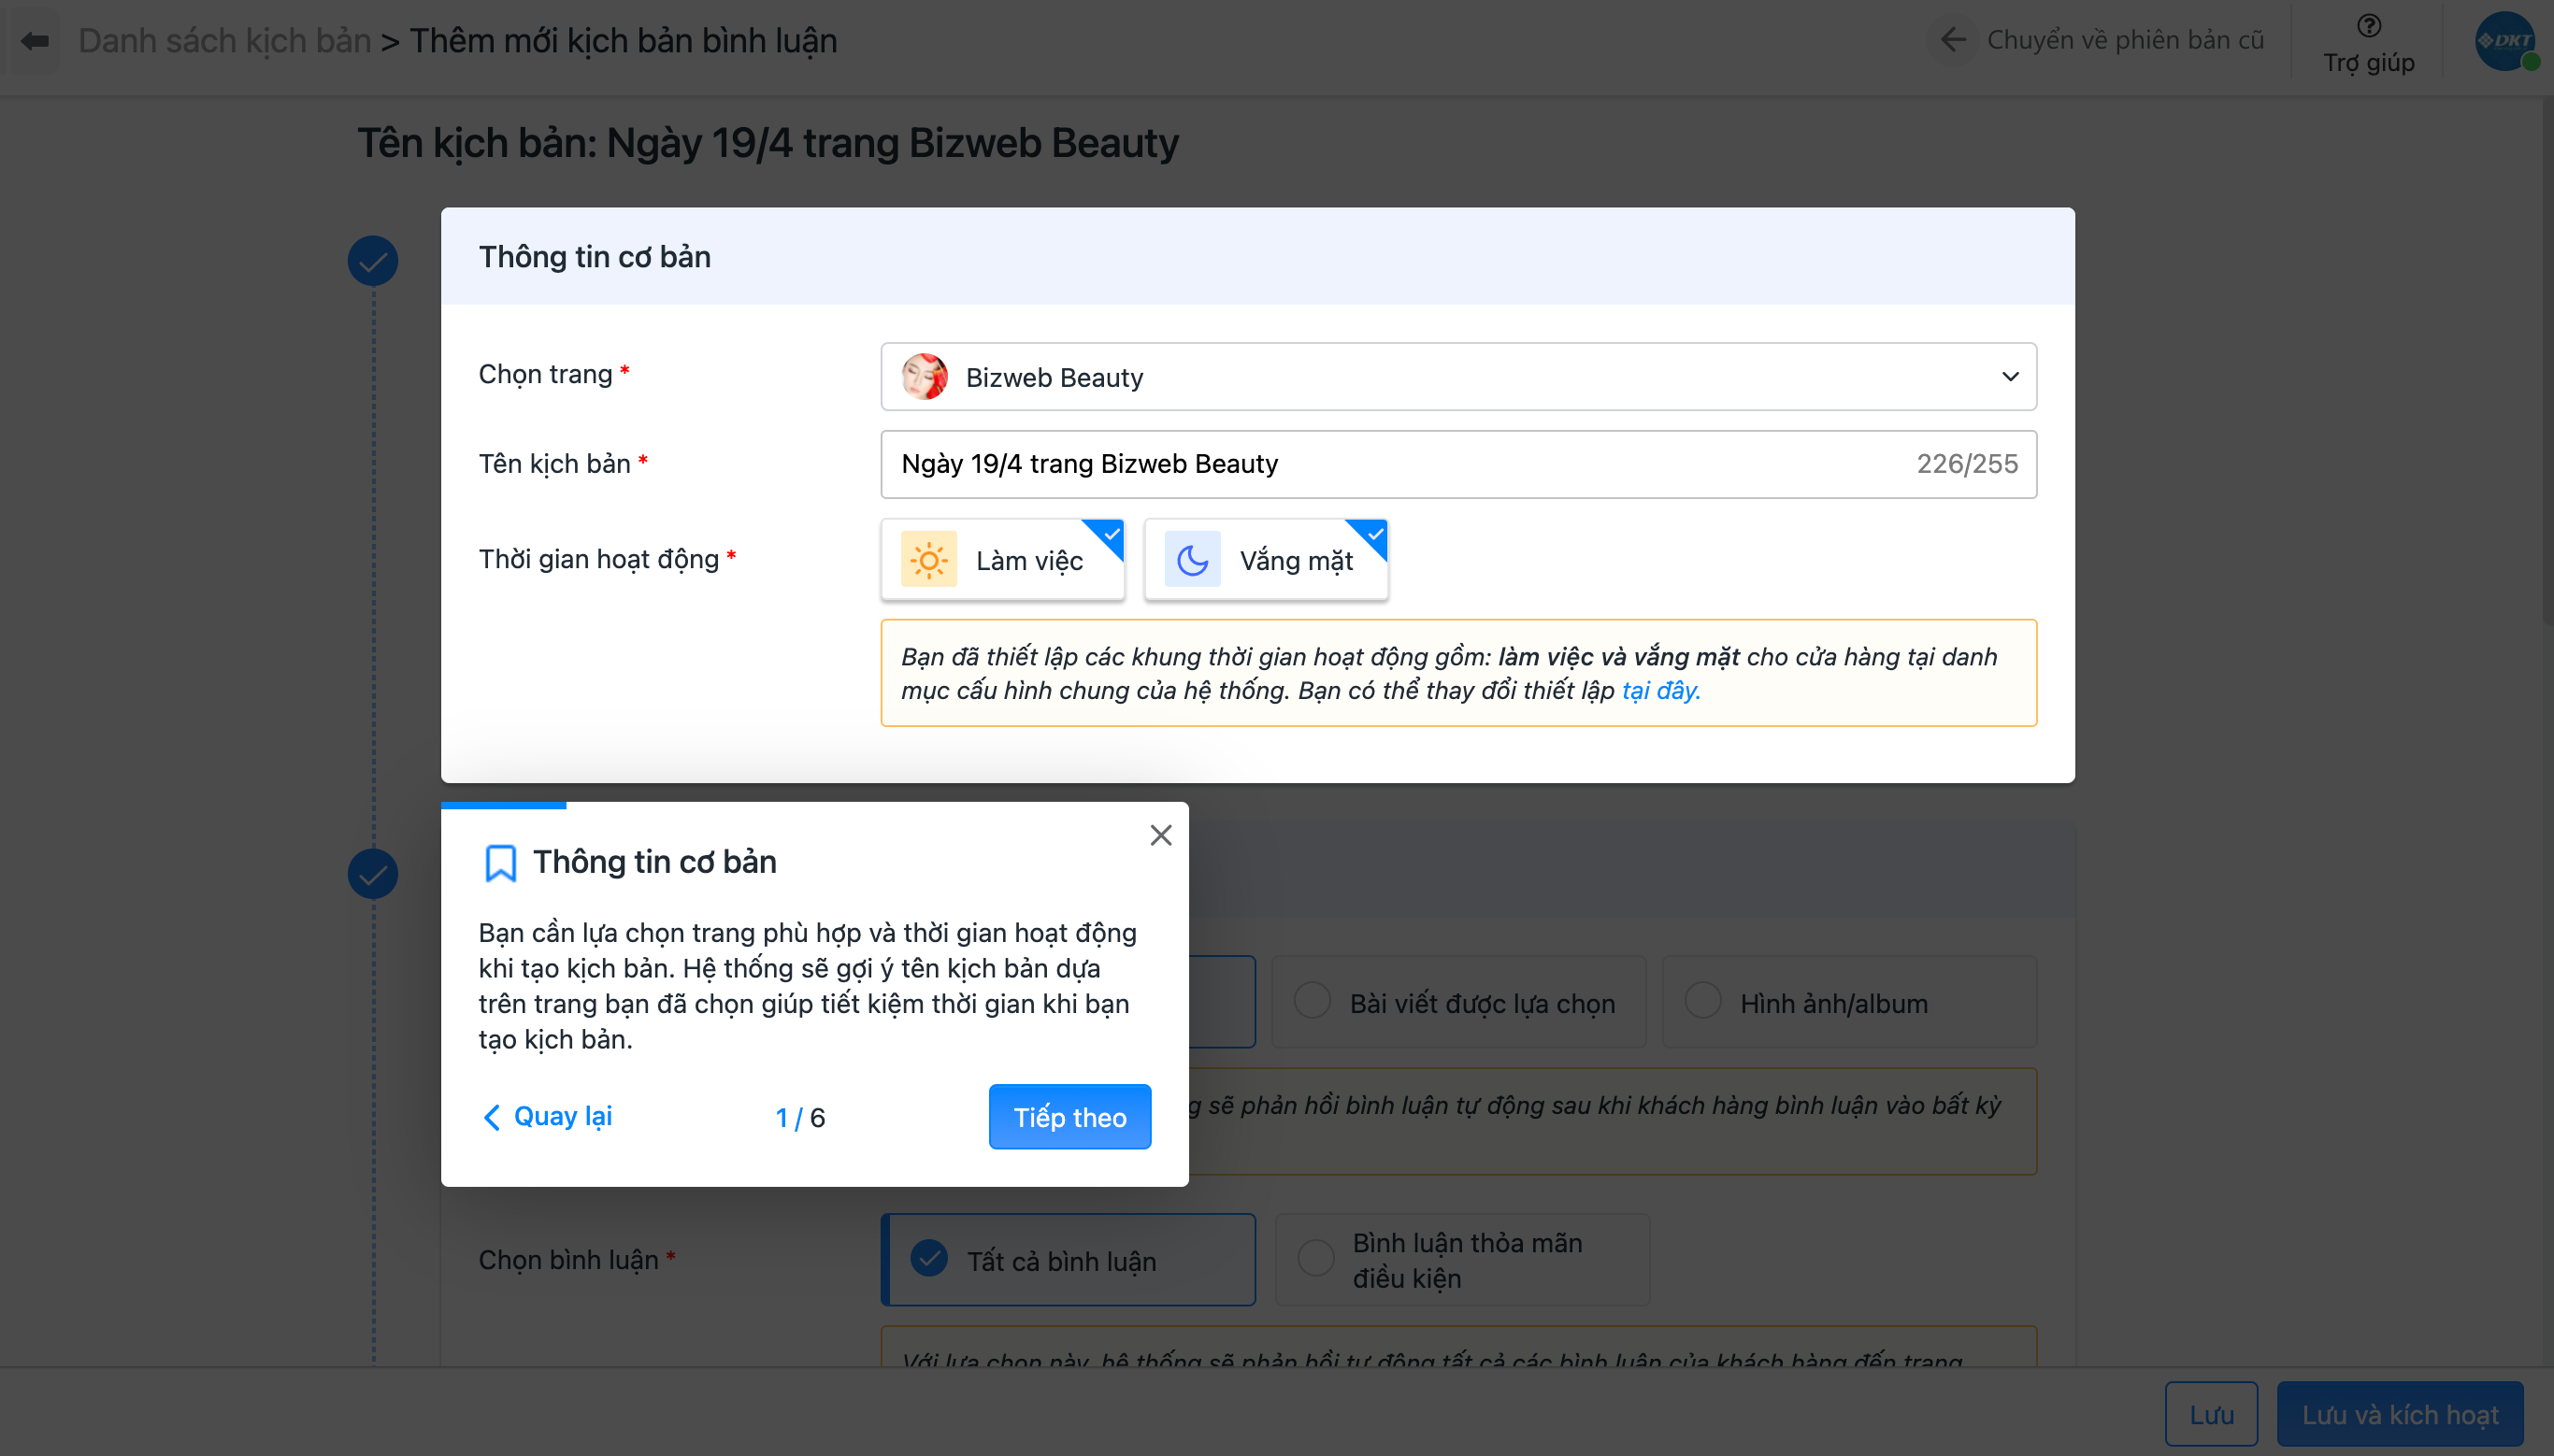Select Bài viết được lựa chọn radio
This screenshot has width=2554, height=1456.
coord(1312,1001)
